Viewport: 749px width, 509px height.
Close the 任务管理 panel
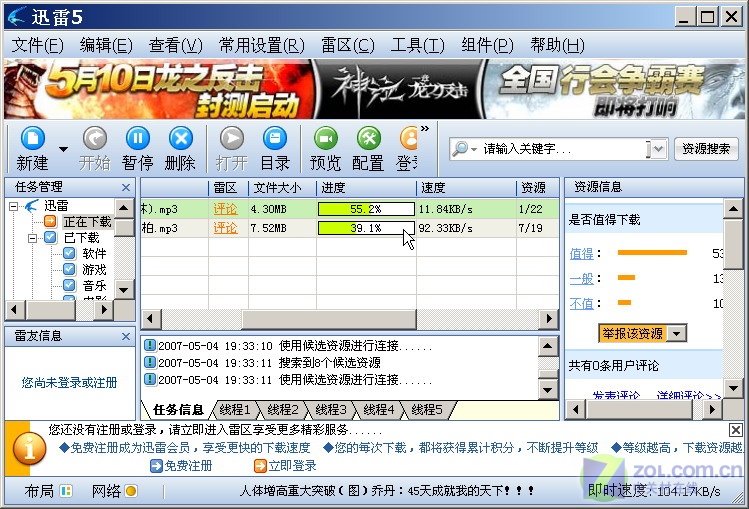coord(126,187)
